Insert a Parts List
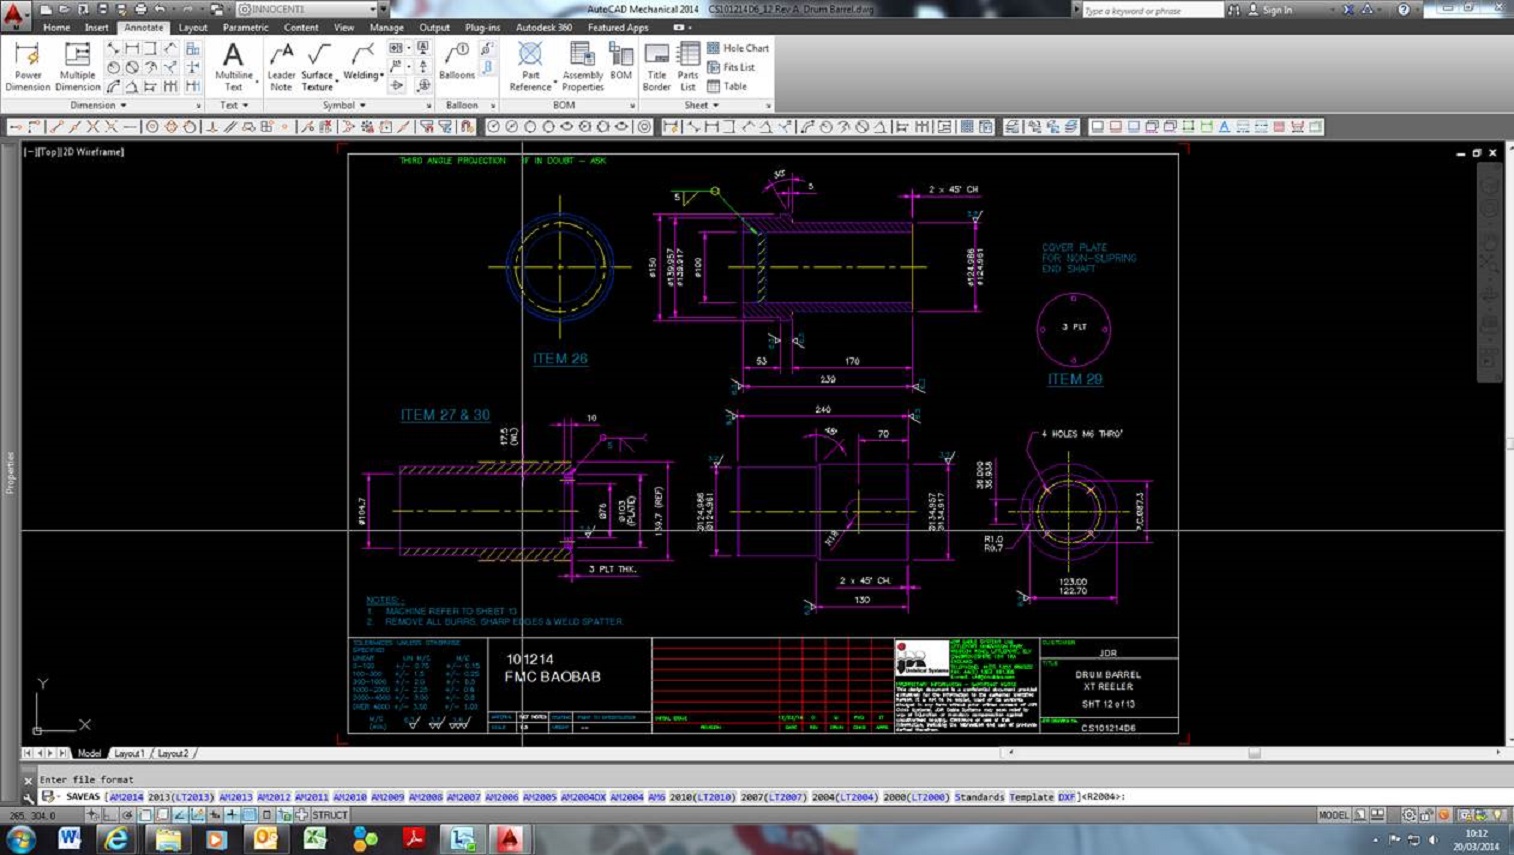 tap(688, 67)
